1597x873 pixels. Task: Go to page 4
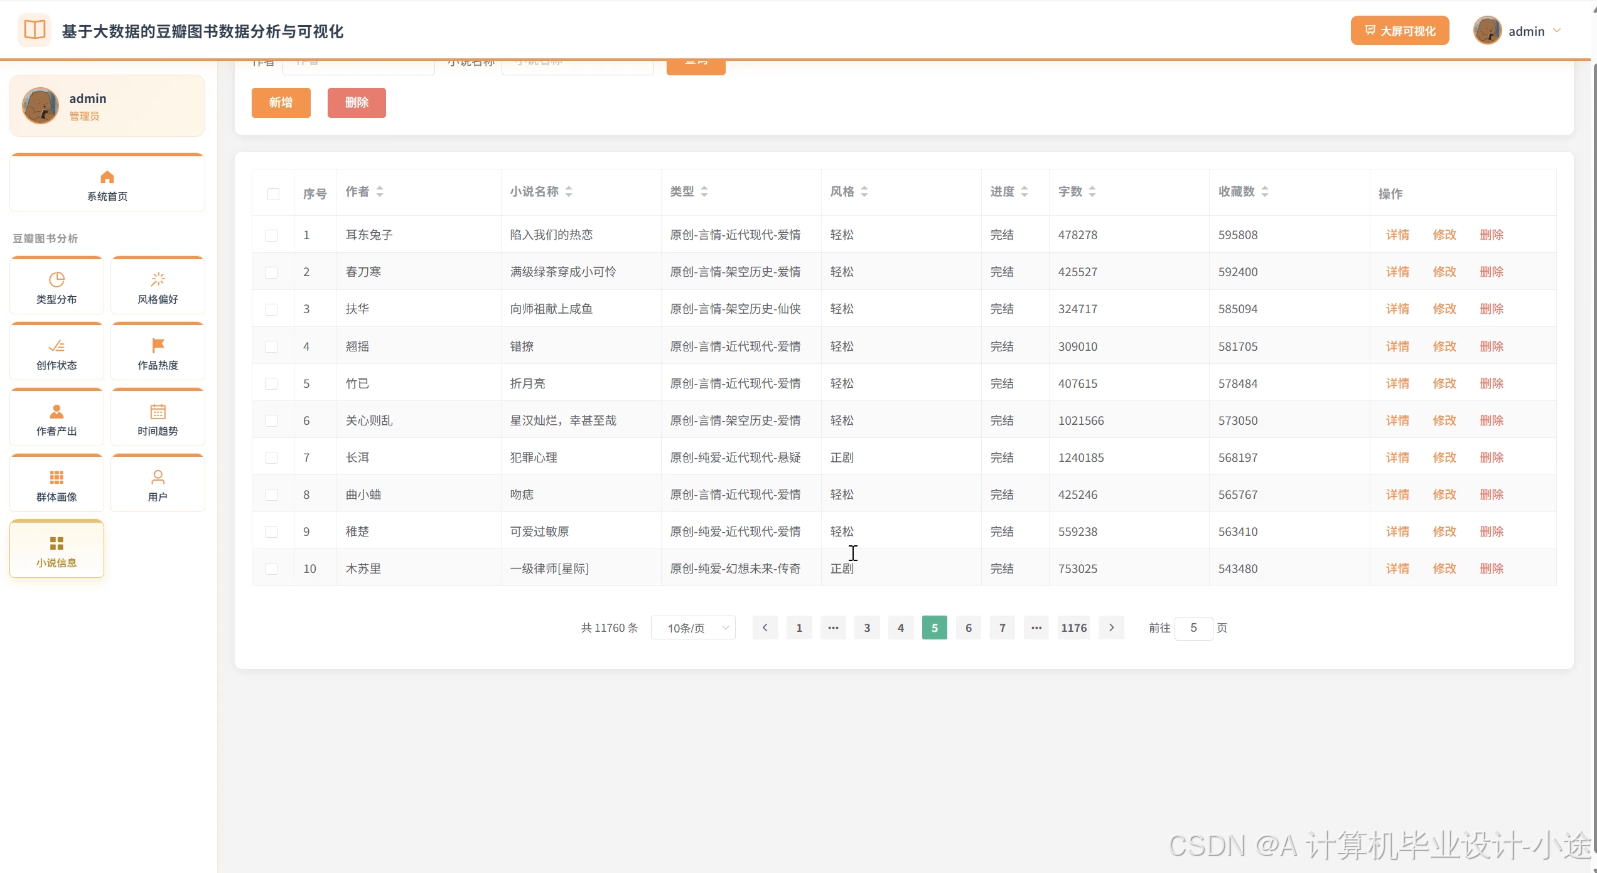click(x=901, y=628)
